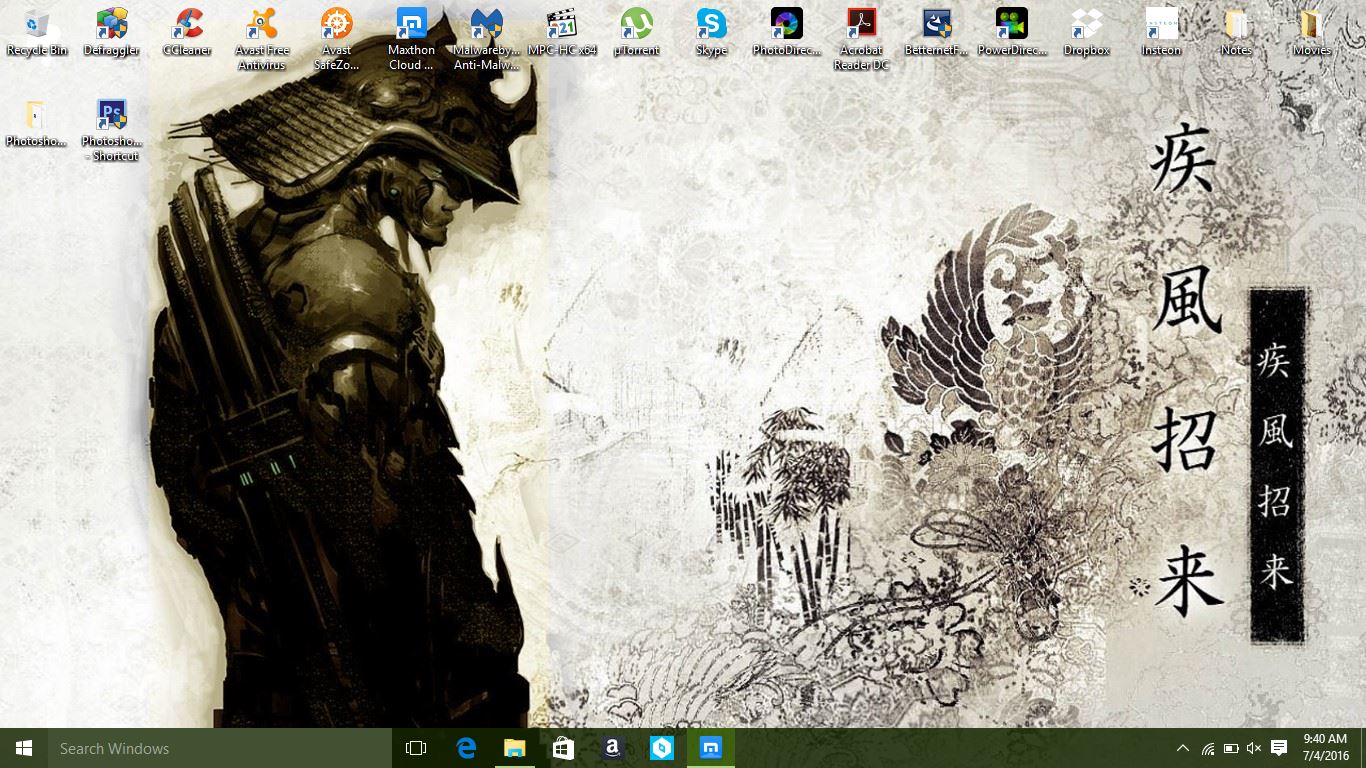Select the Maxthon Cloud desktop shortcut
This screenshot has width=1366, height=768.
click(x=411, y=39)
